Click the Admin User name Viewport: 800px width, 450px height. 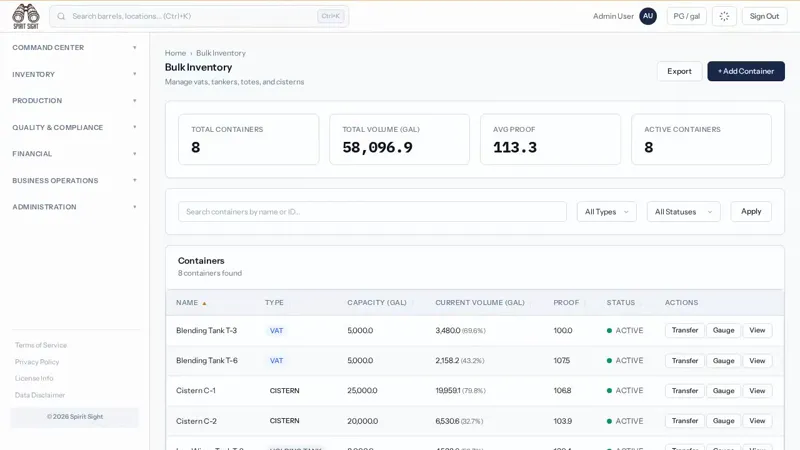[x=613, y=16]
